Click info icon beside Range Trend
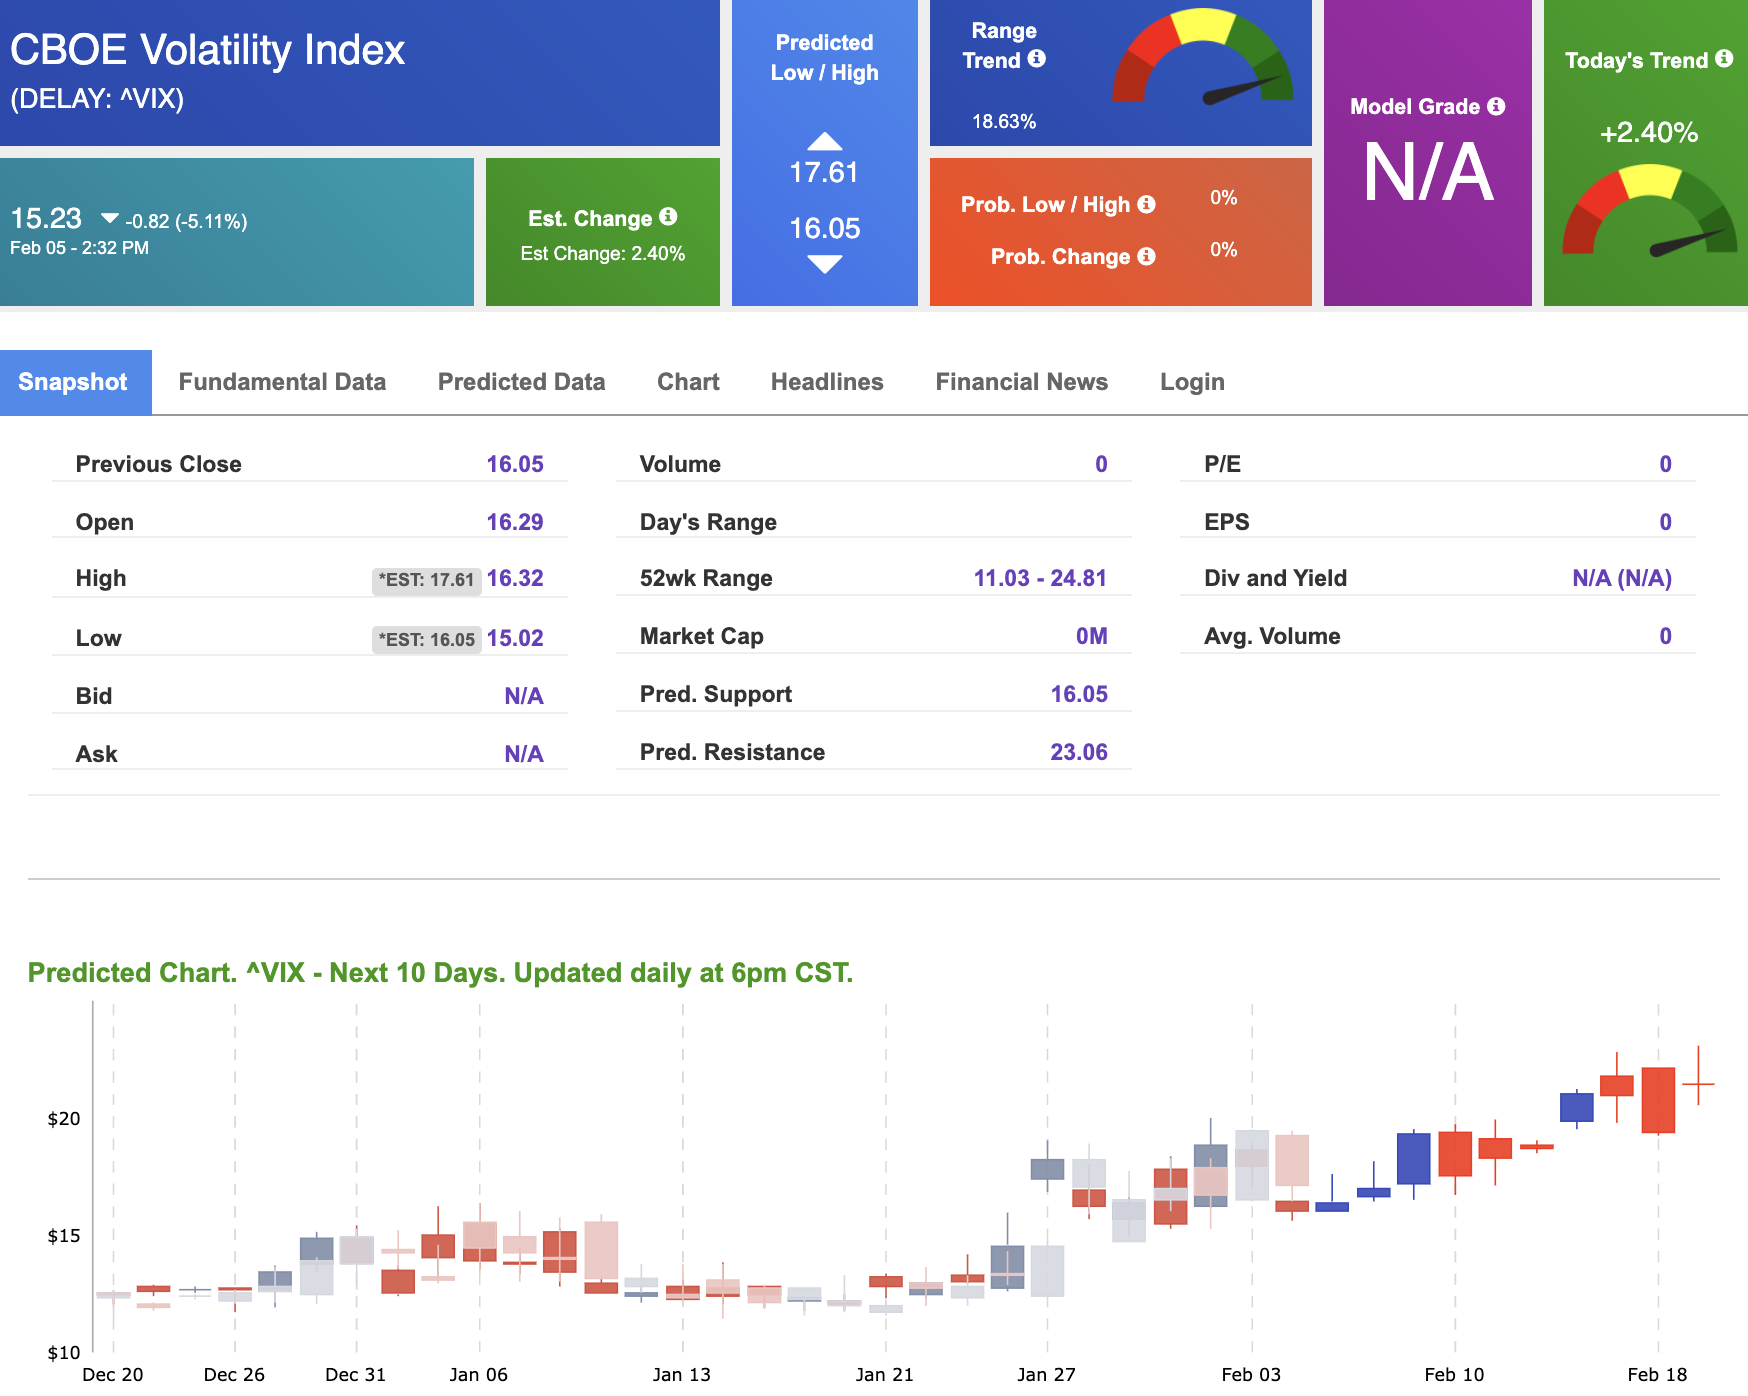 (x=1037, y=58)
